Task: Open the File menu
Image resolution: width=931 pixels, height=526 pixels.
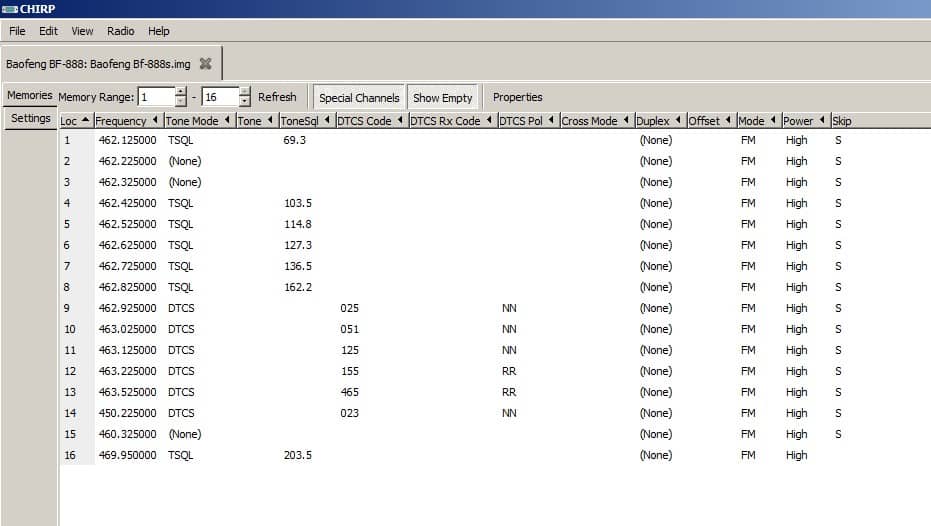Action: click(17, 31)
